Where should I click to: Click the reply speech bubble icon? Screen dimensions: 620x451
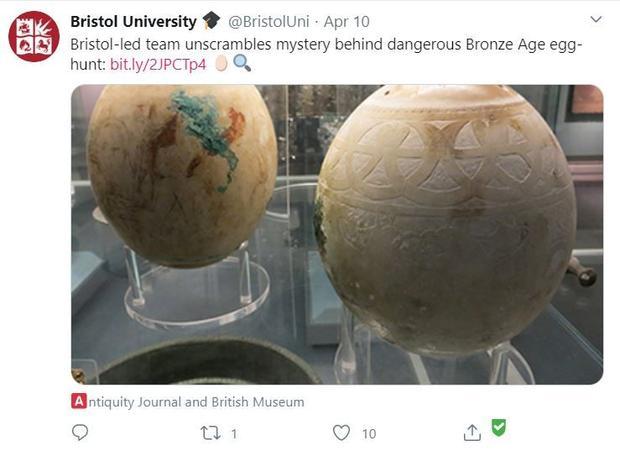[x=80, y=432]
